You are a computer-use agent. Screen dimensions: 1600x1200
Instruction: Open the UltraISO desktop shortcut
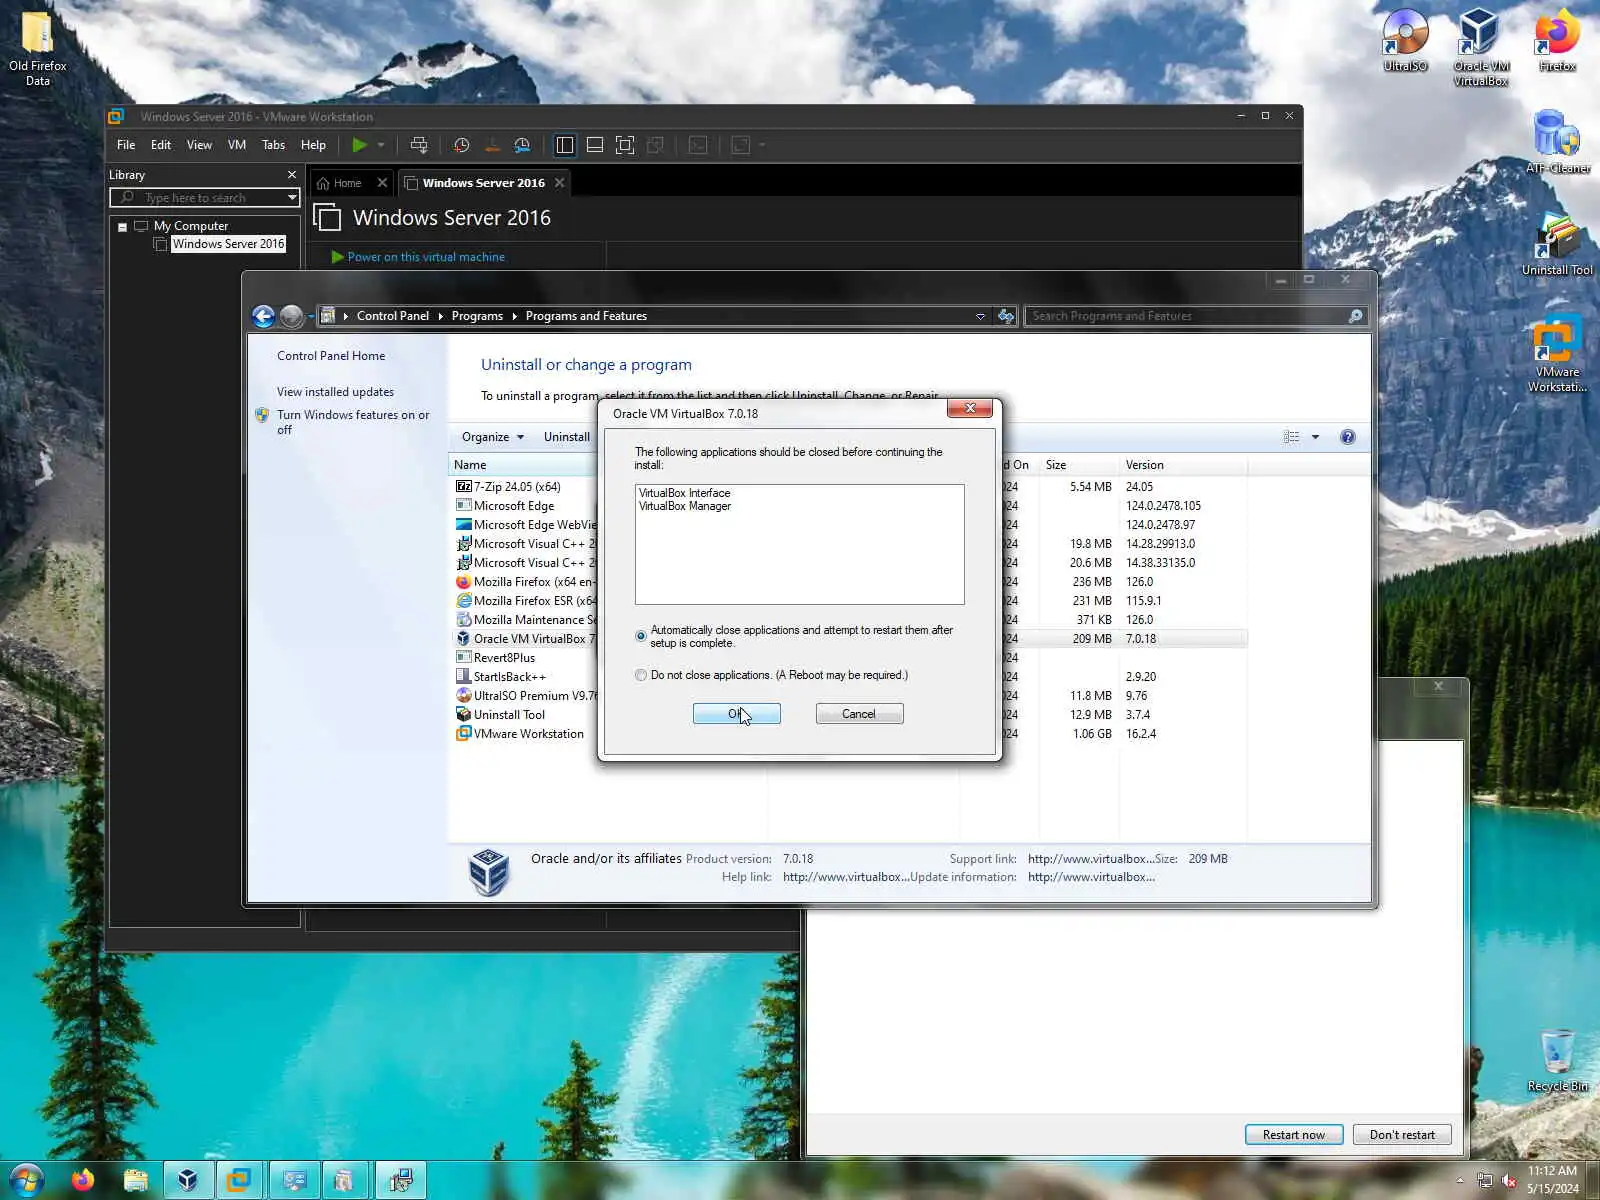(1405, 40)
